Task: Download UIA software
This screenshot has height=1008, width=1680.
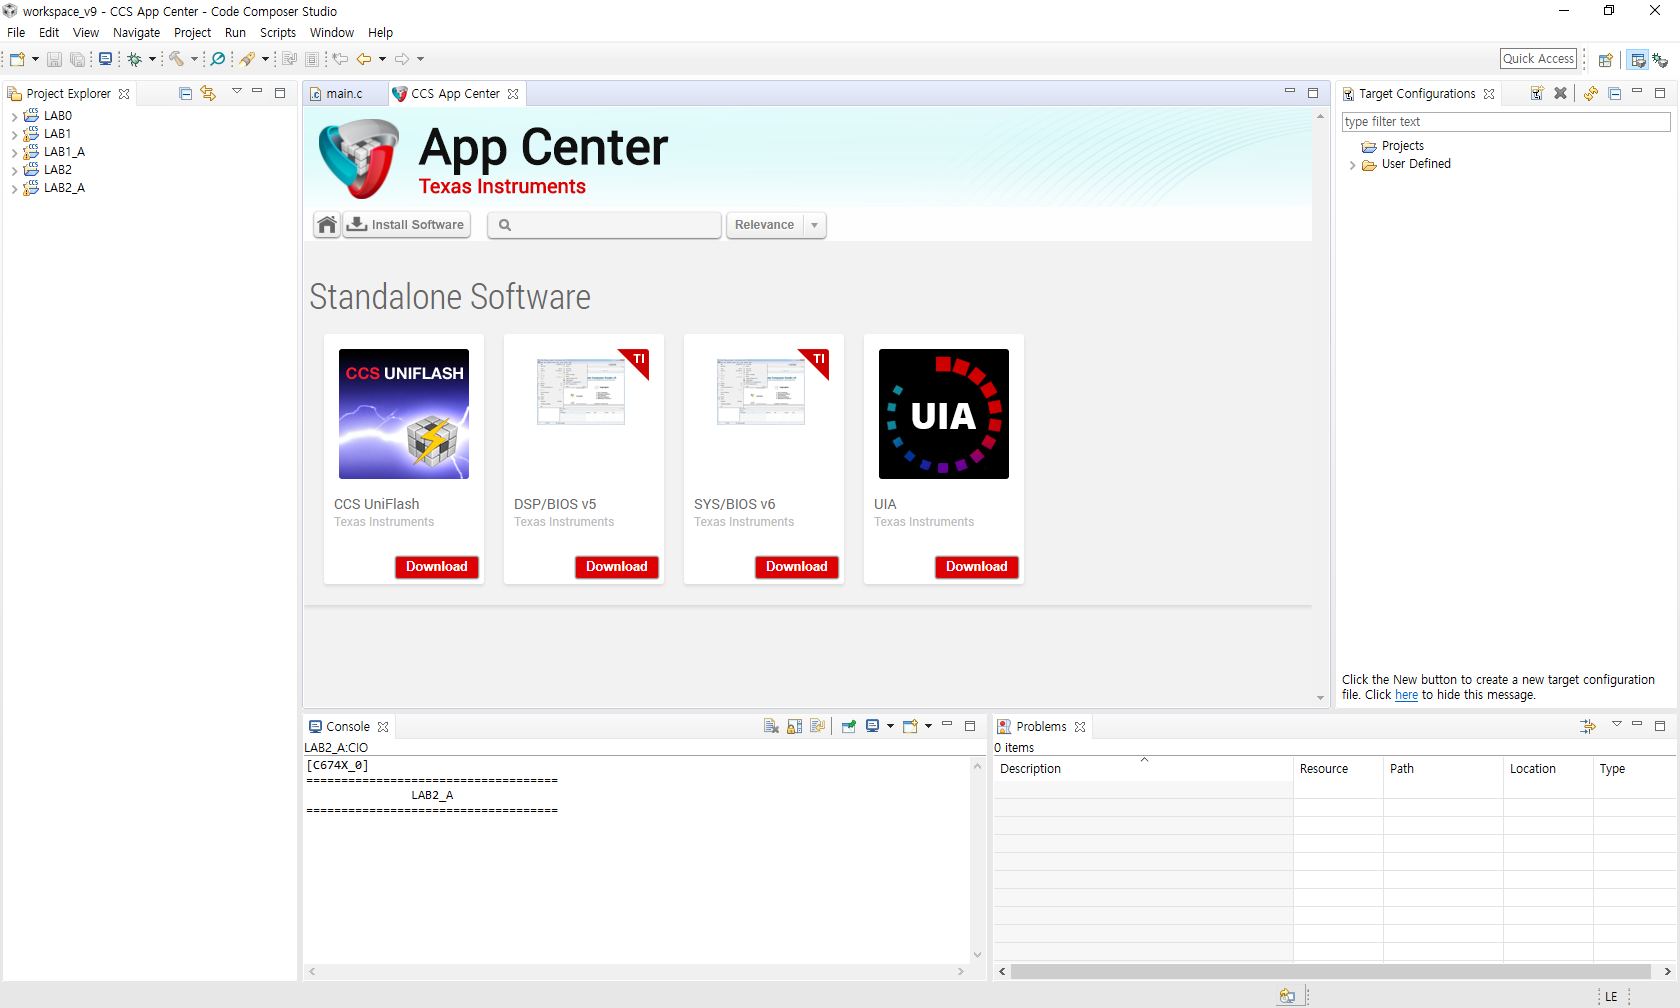Action: pos(977,567)
